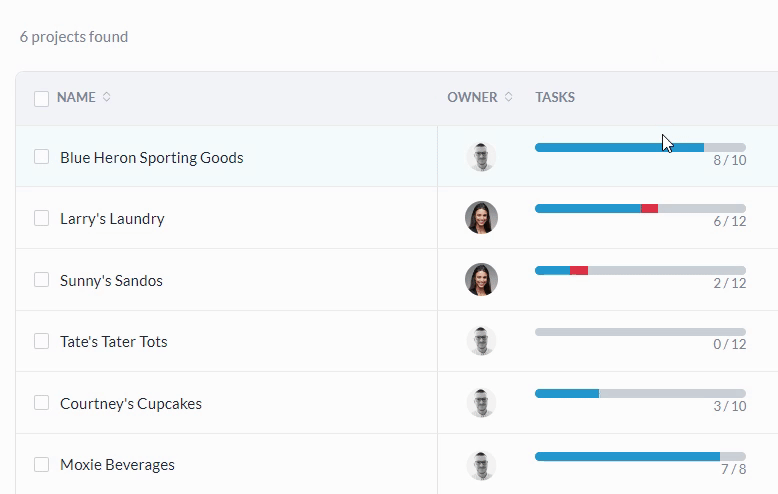Image resolution: width=778 pixels, height=494 pixels.
Task: Click owner avatar in Courtney's Cupcakes row
Action: (481, 403)
